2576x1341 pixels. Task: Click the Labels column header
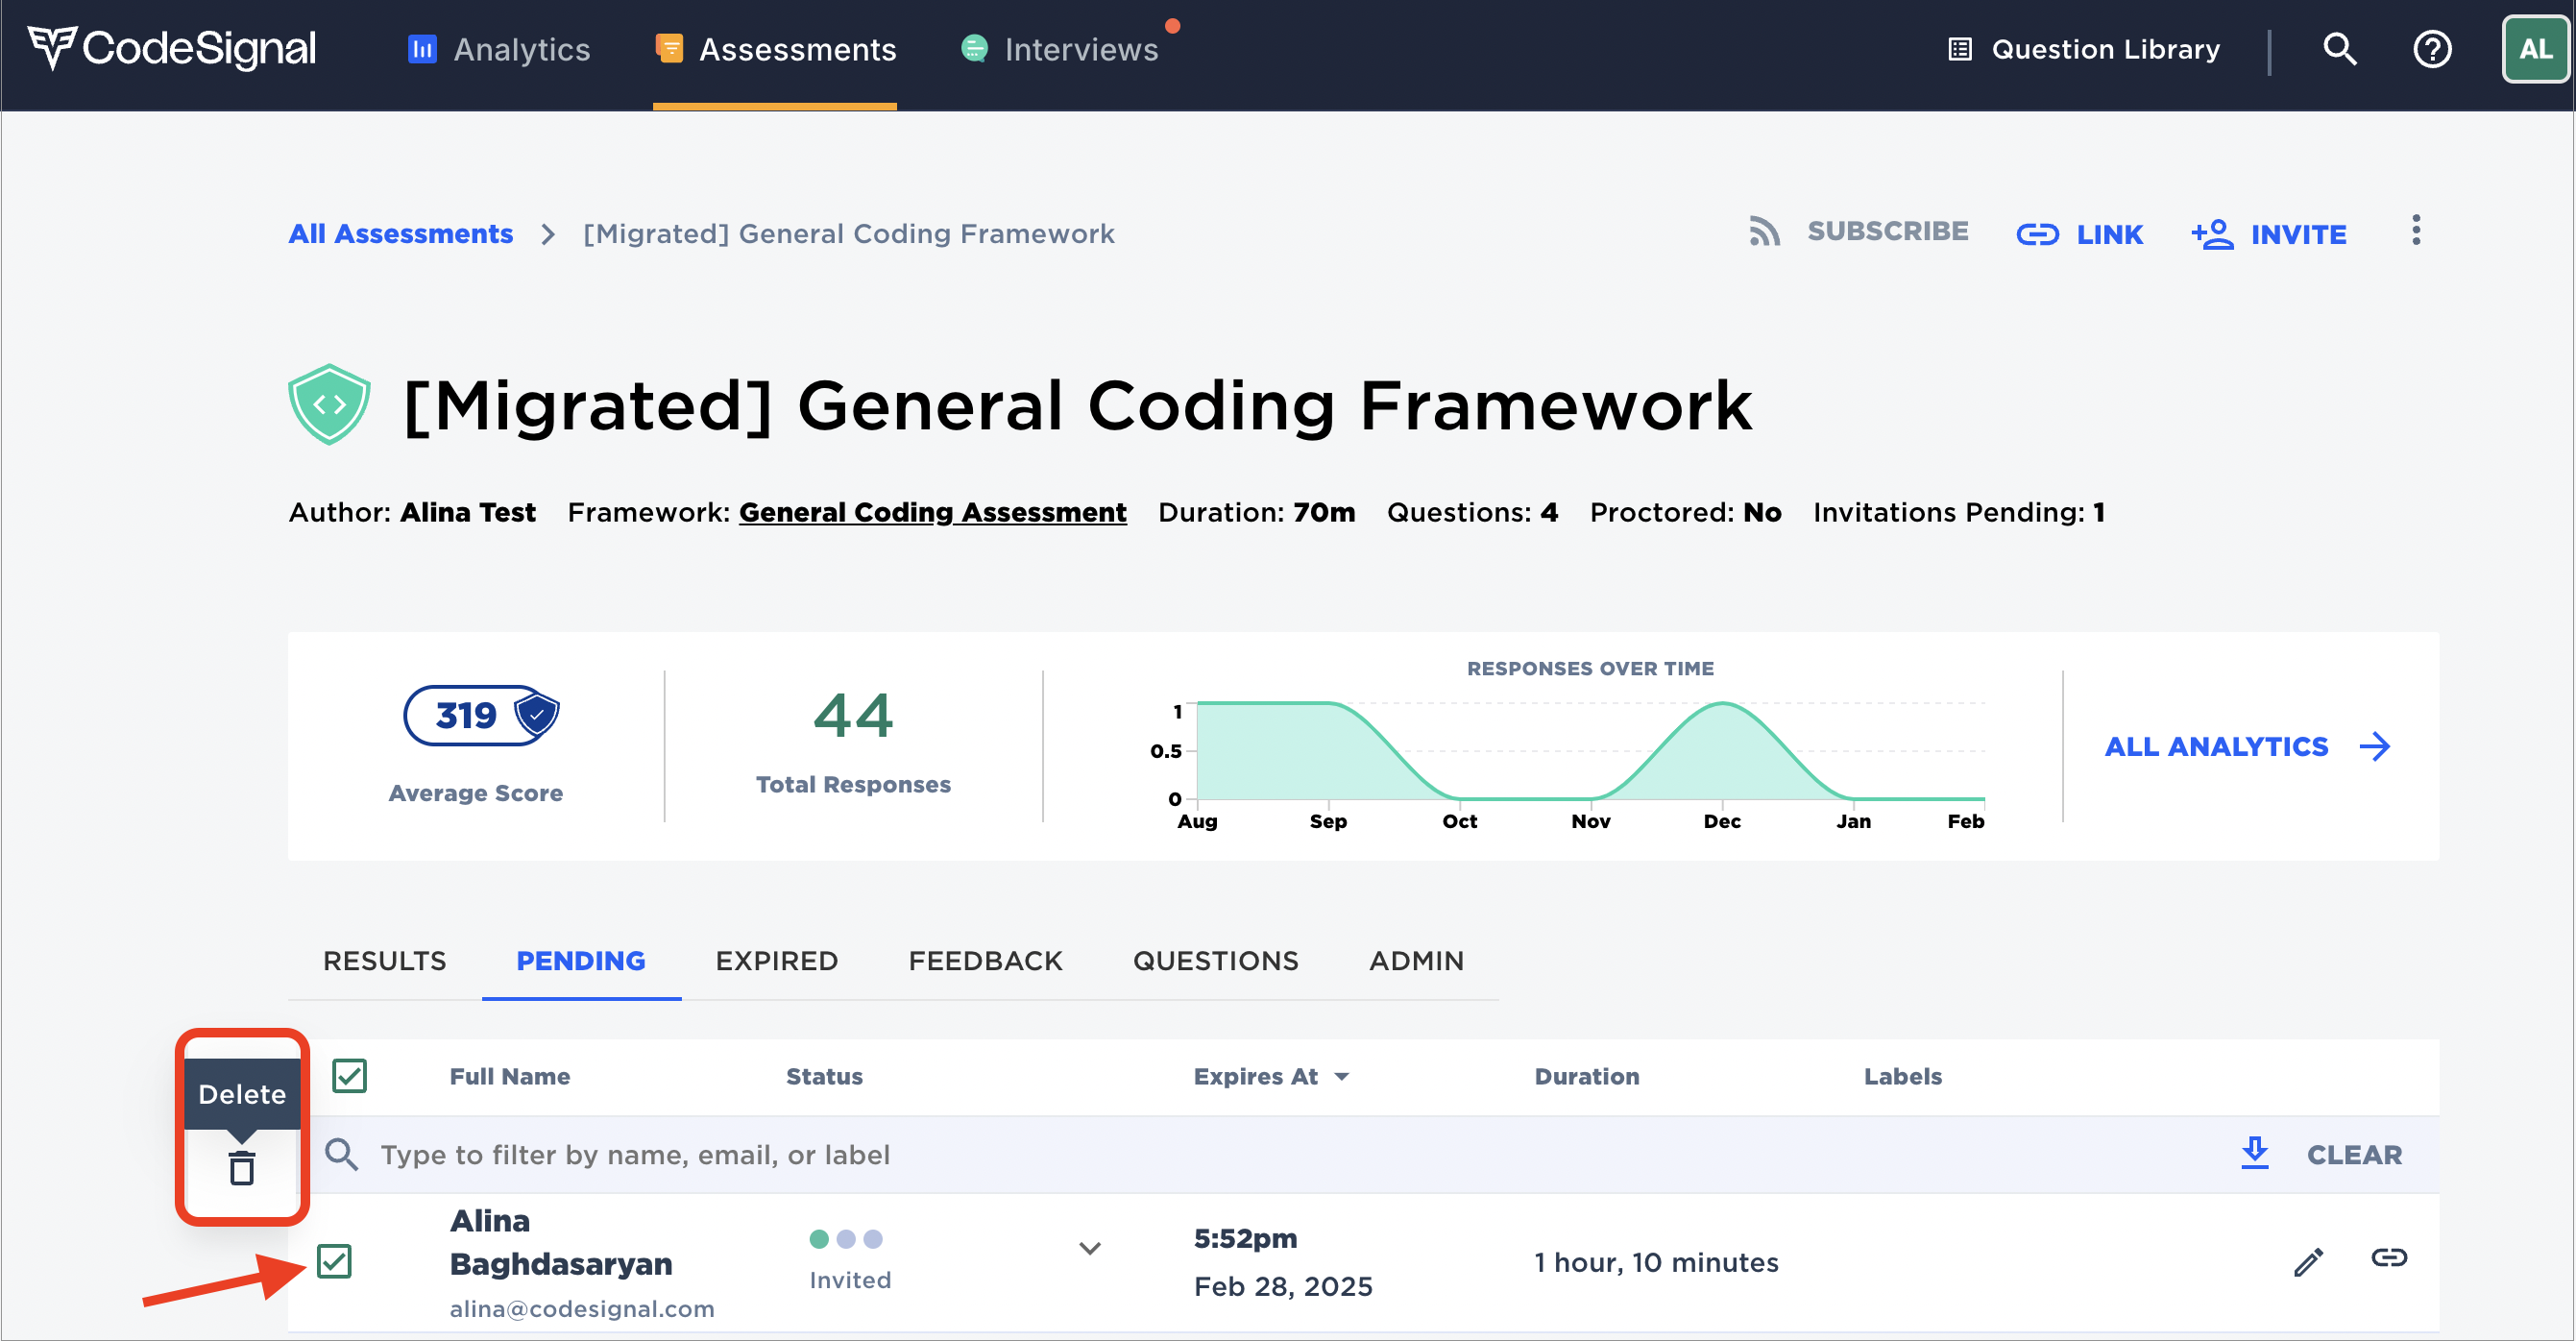(x=1903, y=1076)
